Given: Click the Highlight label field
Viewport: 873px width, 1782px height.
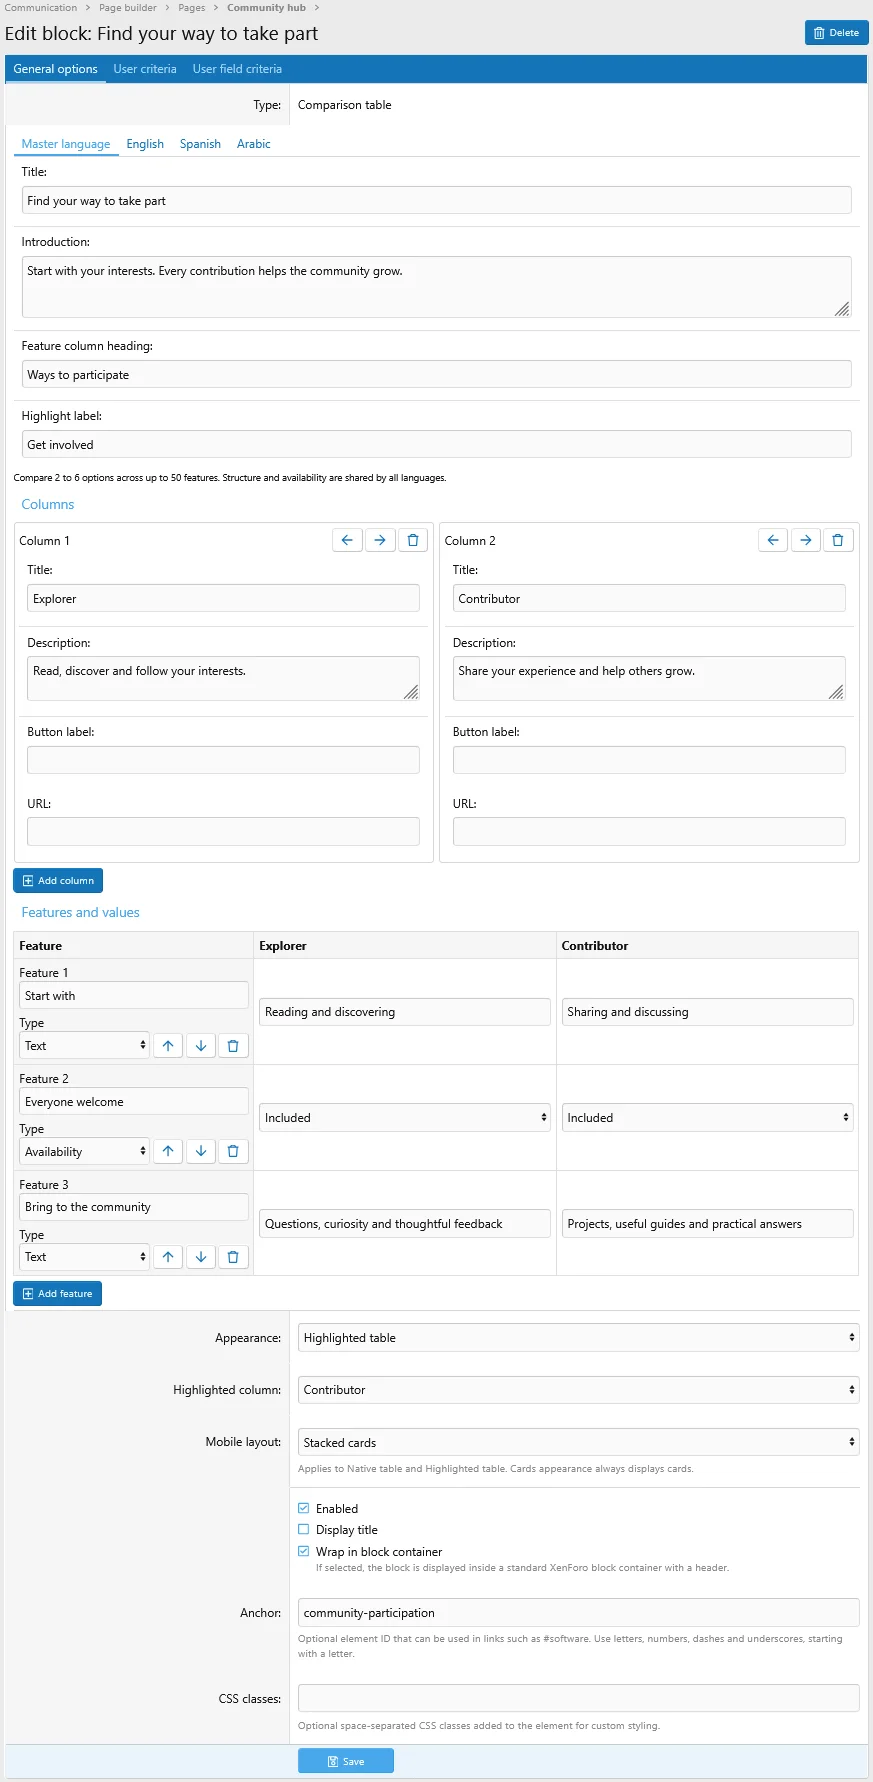Looking at the screenshot, I should pyautogui.click(x=437, y=445).
